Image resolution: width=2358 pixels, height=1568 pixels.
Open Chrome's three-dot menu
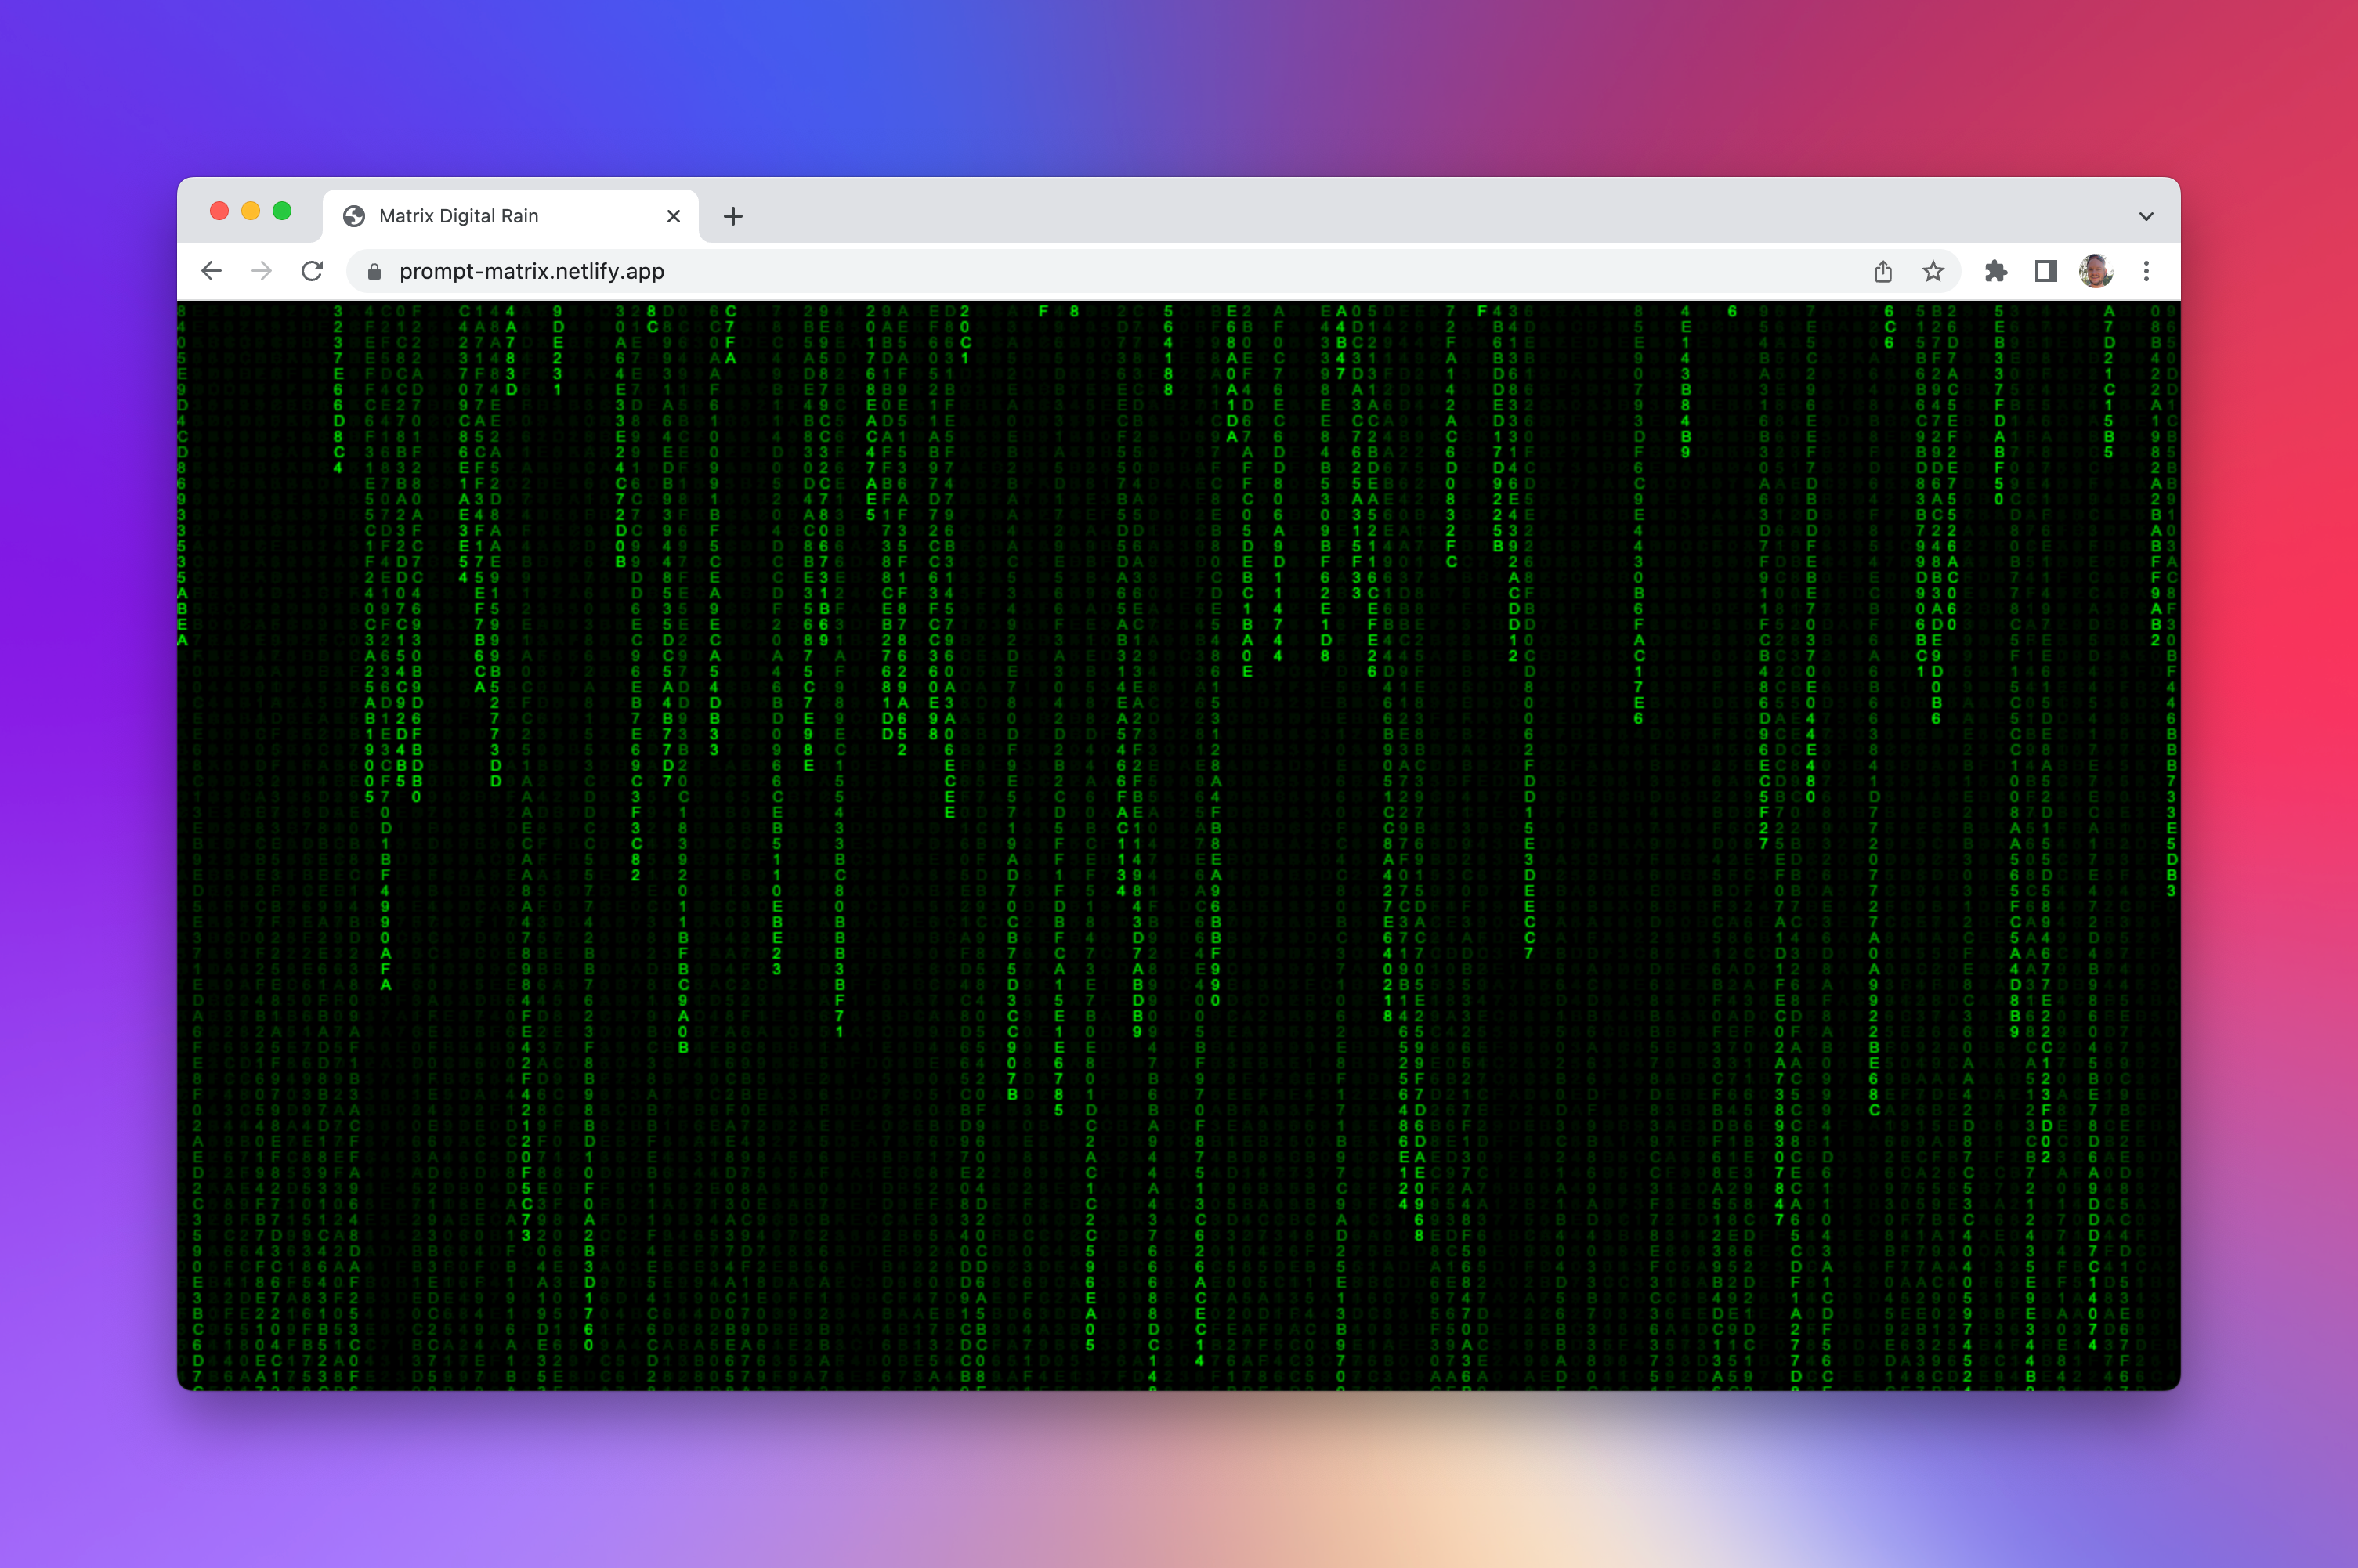click(x=2146, y=271)
